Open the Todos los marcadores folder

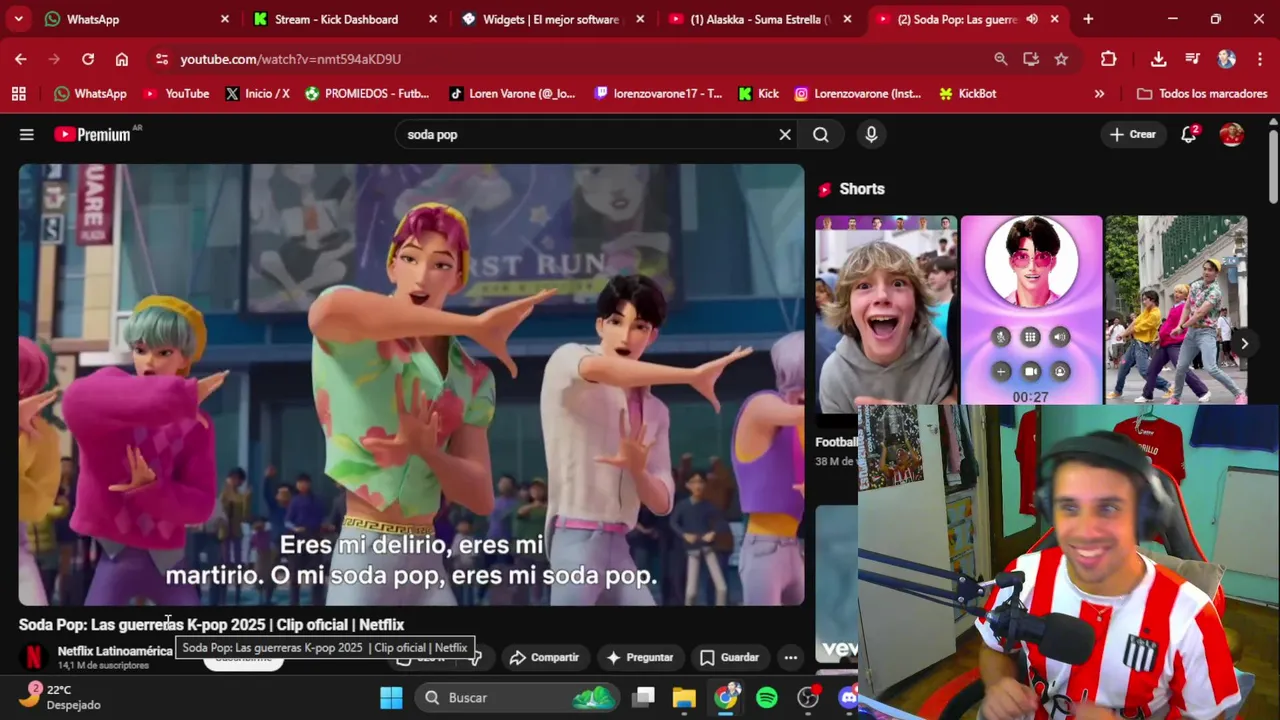pyautogui.click(x=1202, y=93)
